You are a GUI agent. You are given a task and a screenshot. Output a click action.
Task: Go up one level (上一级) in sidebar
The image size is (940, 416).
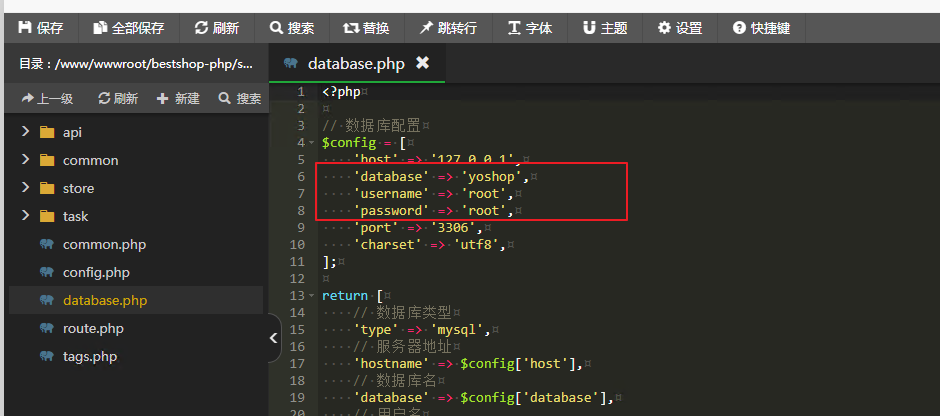coord(47,98)
